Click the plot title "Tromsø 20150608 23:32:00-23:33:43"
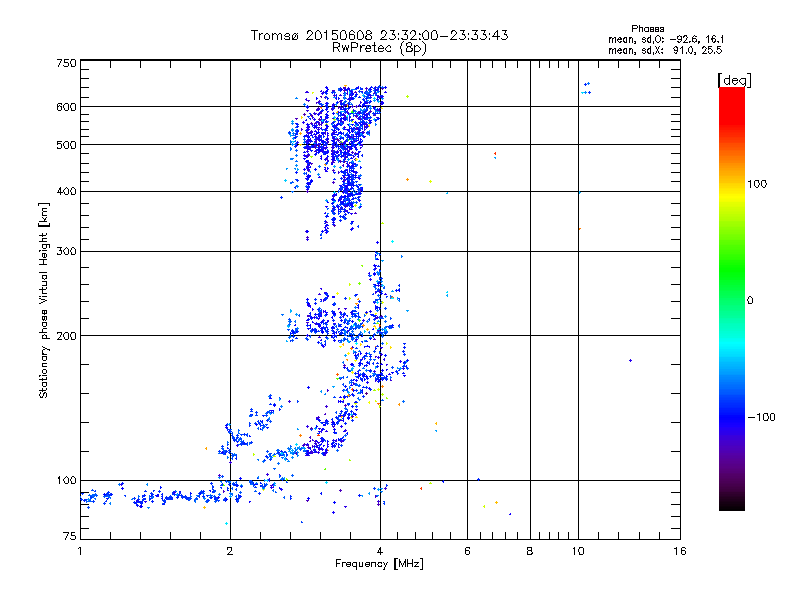Screen dimensions: 800x600 [x=379, y=35]
